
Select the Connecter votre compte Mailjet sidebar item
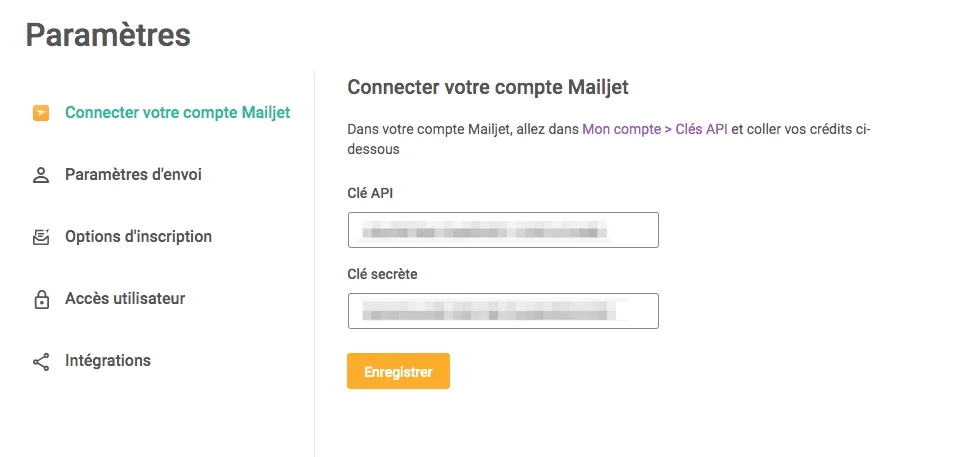tap(177, 112)
